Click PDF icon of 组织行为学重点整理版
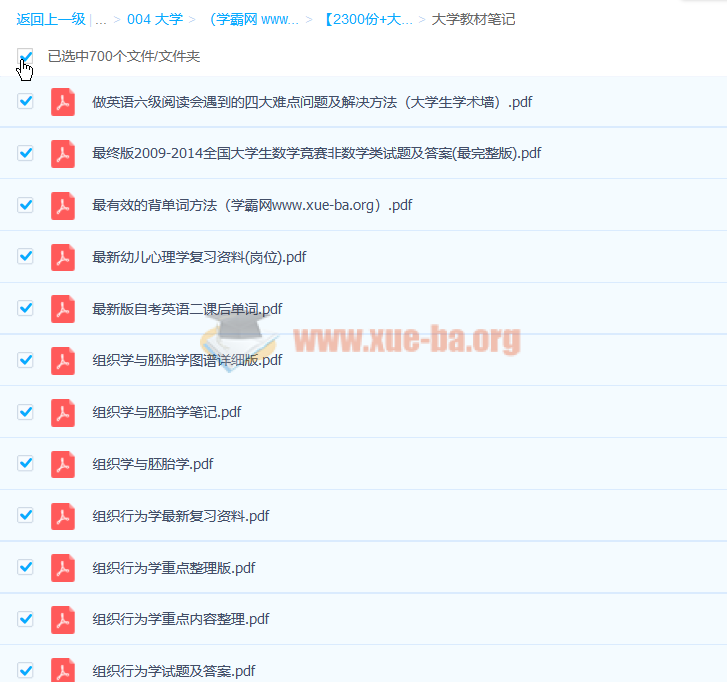 pos(63,568)
